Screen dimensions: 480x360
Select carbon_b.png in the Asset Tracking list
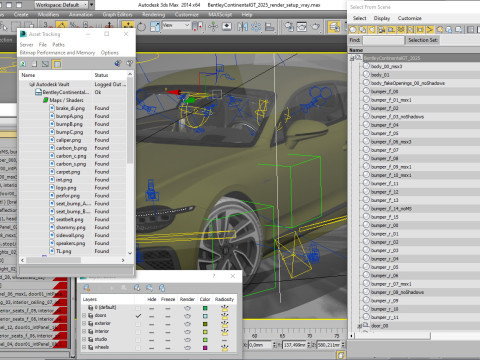71,148
